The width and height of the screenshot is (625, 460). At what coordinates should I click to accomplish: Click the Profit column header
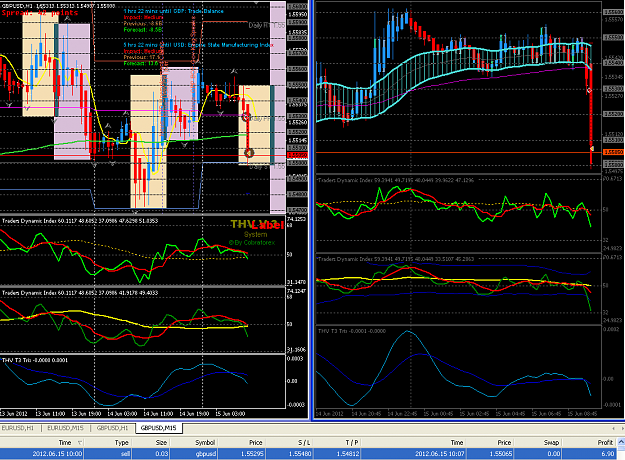click(x=605, y=442)
